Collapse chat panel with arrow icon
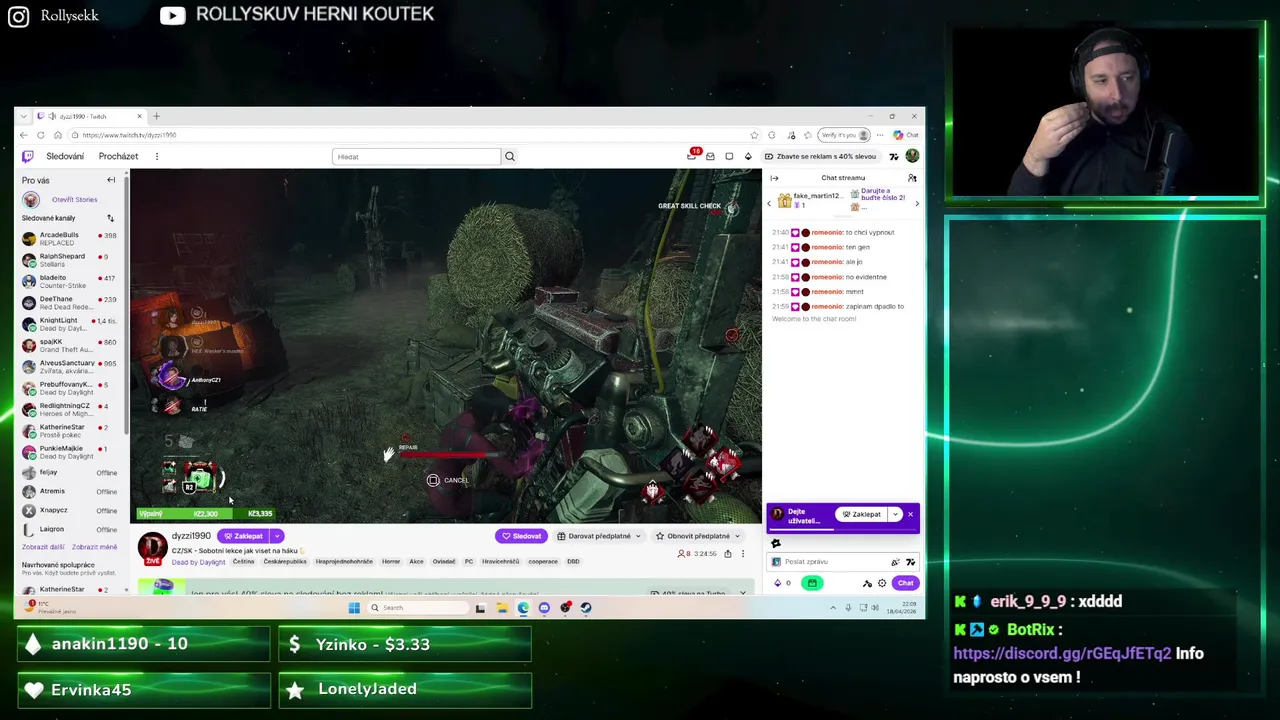The height and width of the screenshot is (720, 1280). tap(774, 178)
